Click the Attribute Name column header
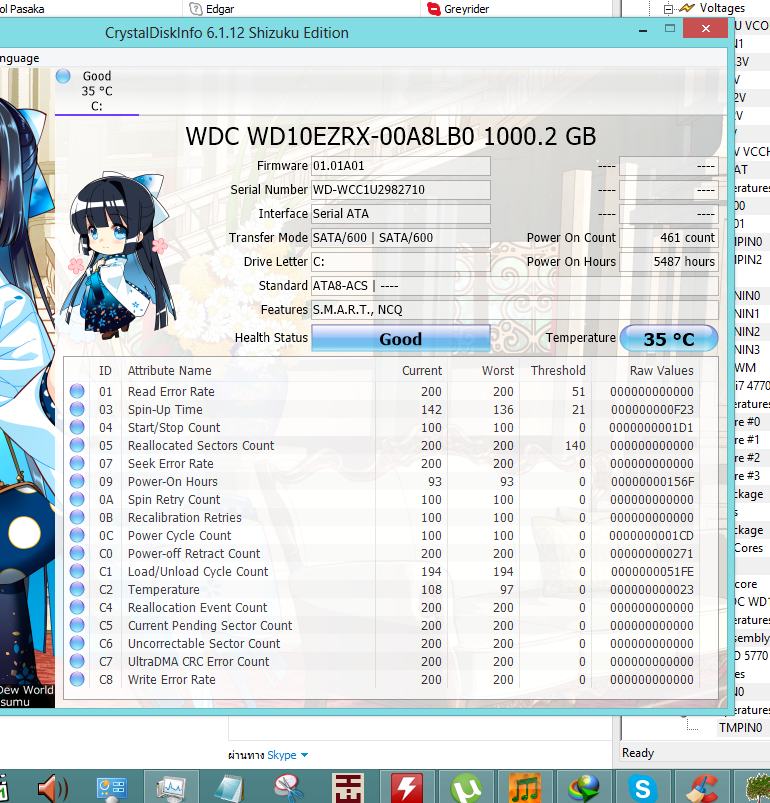 tap(169, 370)
